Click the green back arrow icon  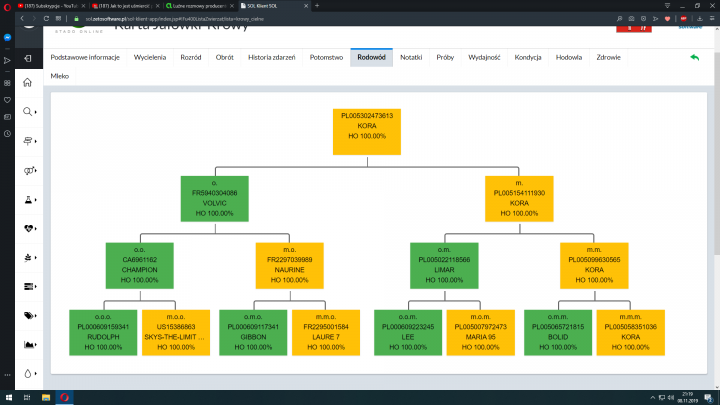pyautogui.click(x=694, y=58)
